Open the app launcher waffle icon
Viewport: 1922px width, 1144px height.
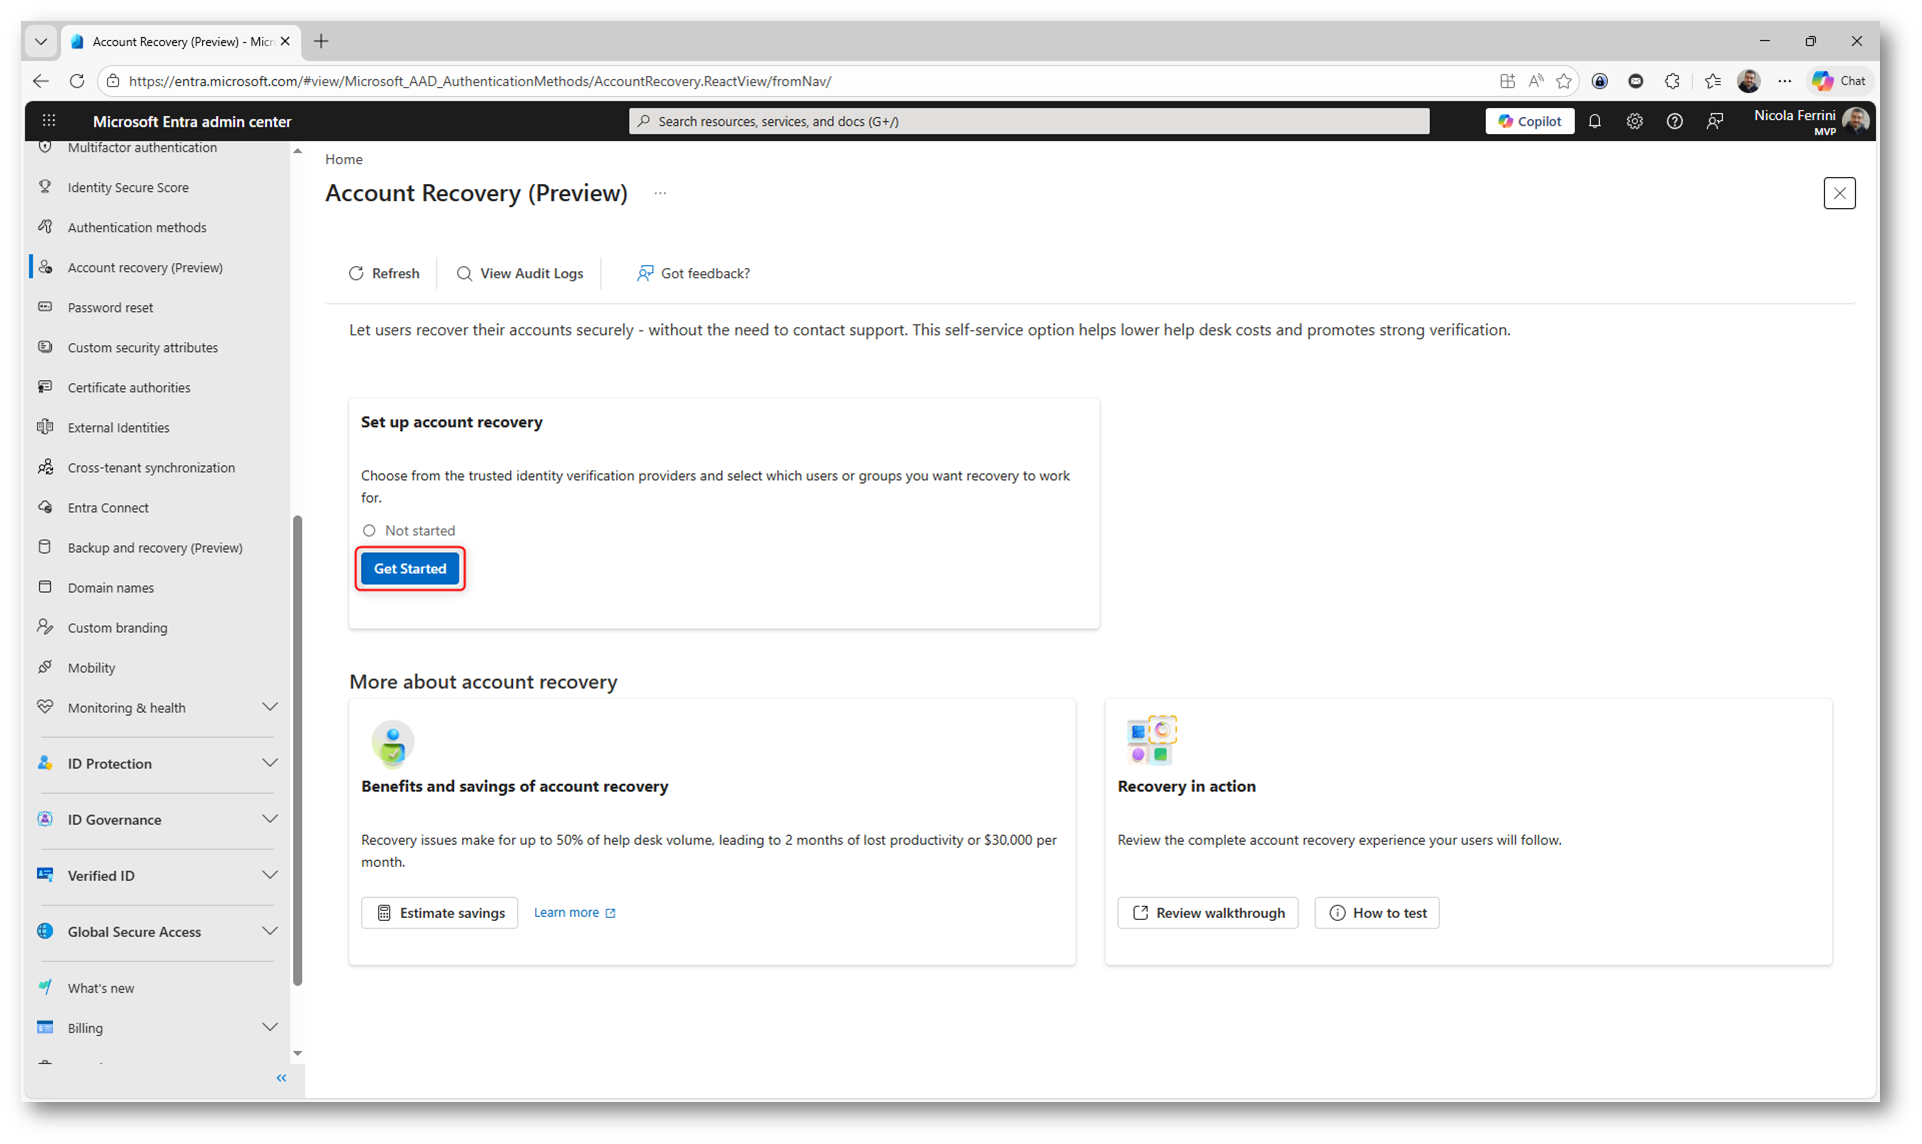[x=48, y=121]
